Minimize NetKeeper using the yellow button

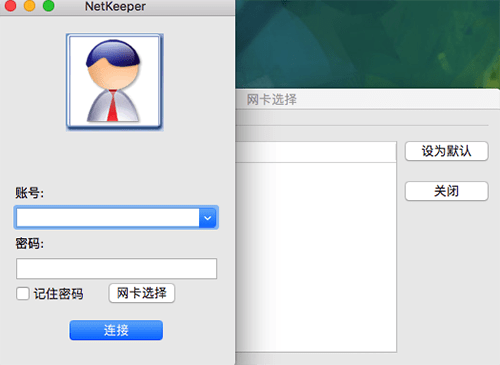tap(30, 6)
